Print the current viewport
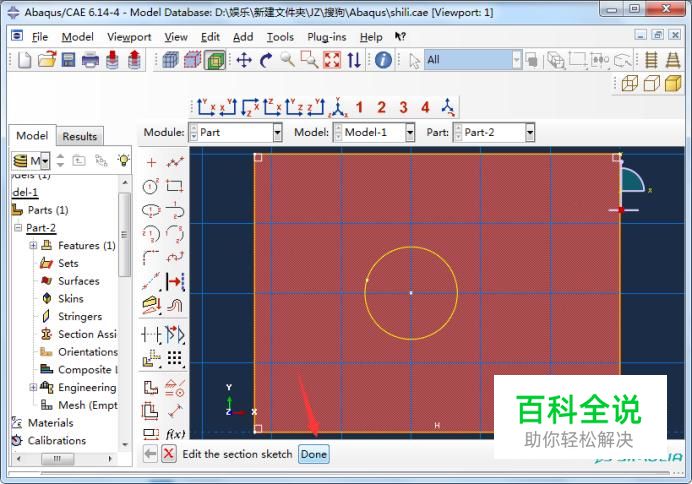Screen dimensions: 692x484 pos(90,60)
